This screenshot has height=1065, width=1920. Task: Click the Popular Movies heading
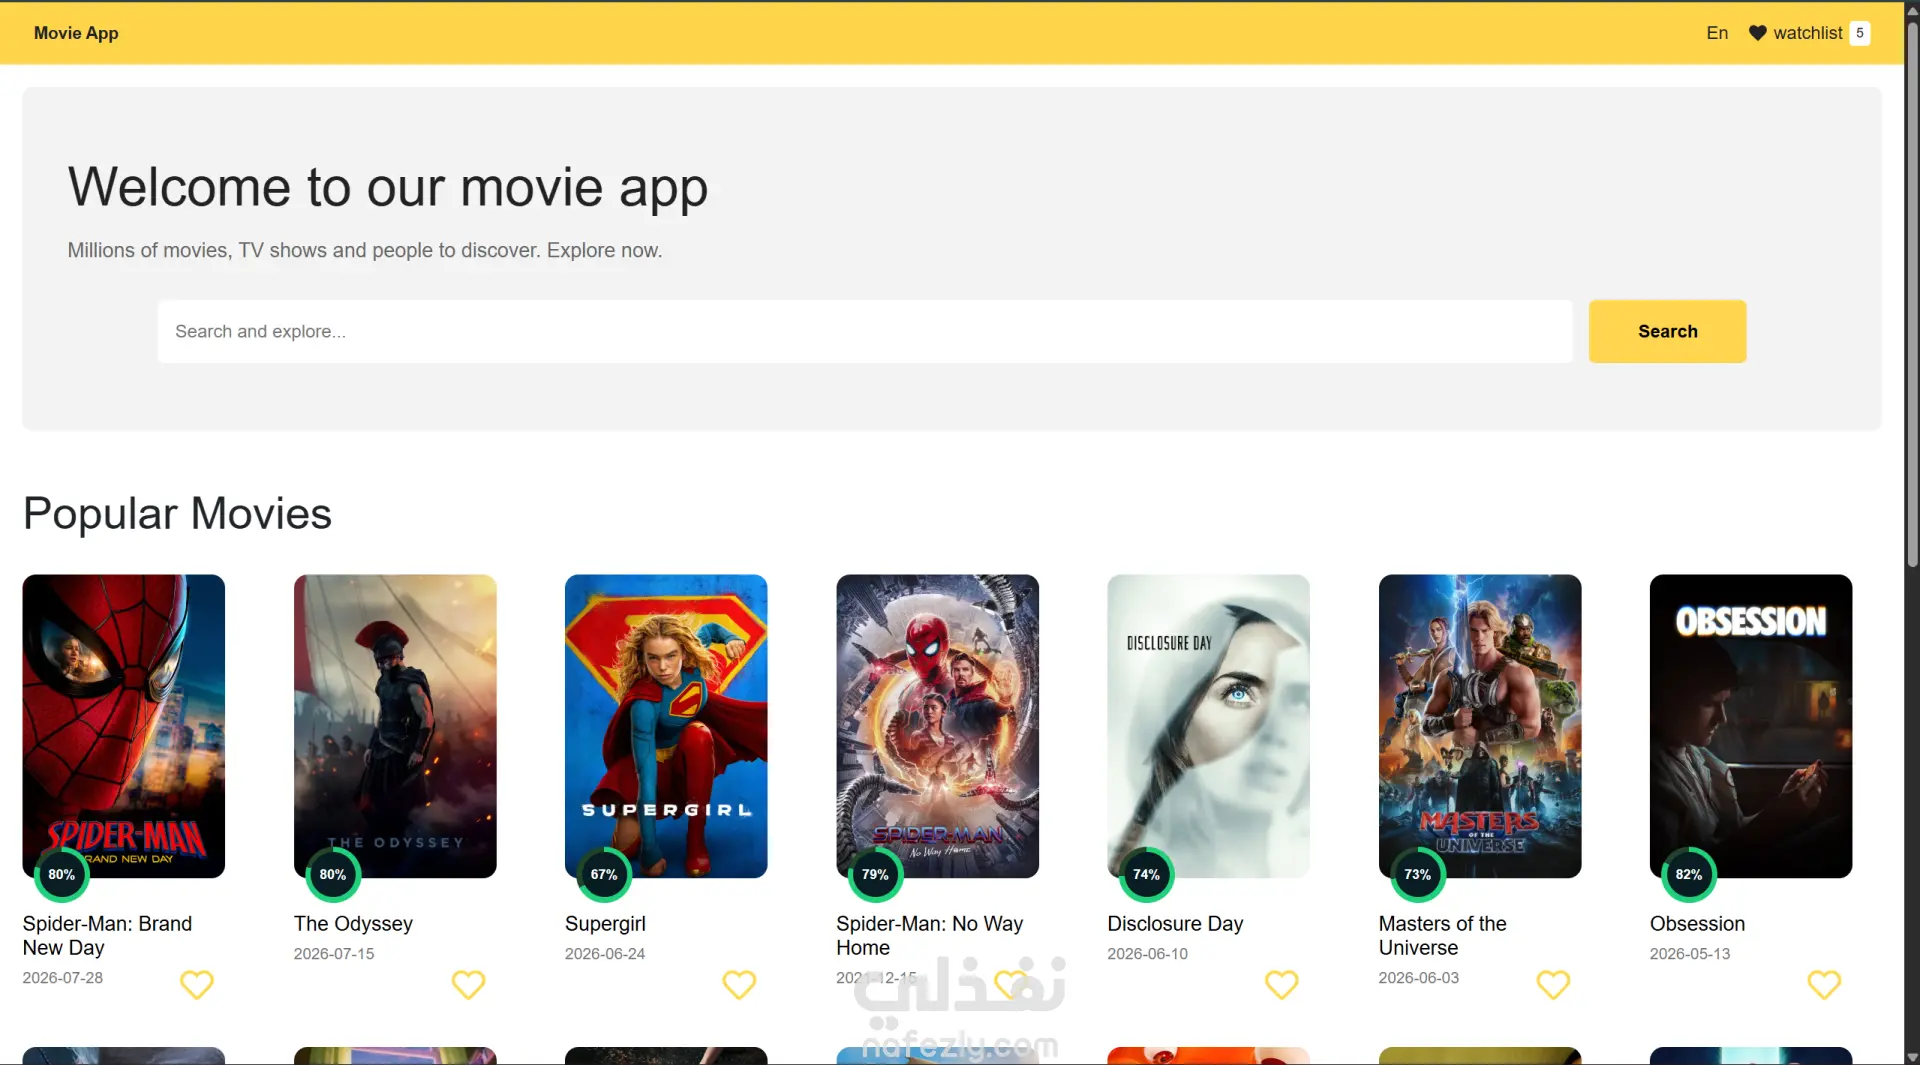177,514
